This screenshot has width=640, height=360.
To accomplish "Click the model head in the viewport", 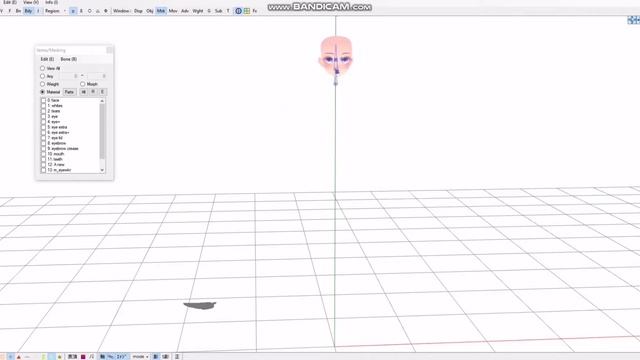I will click(336, 55).
